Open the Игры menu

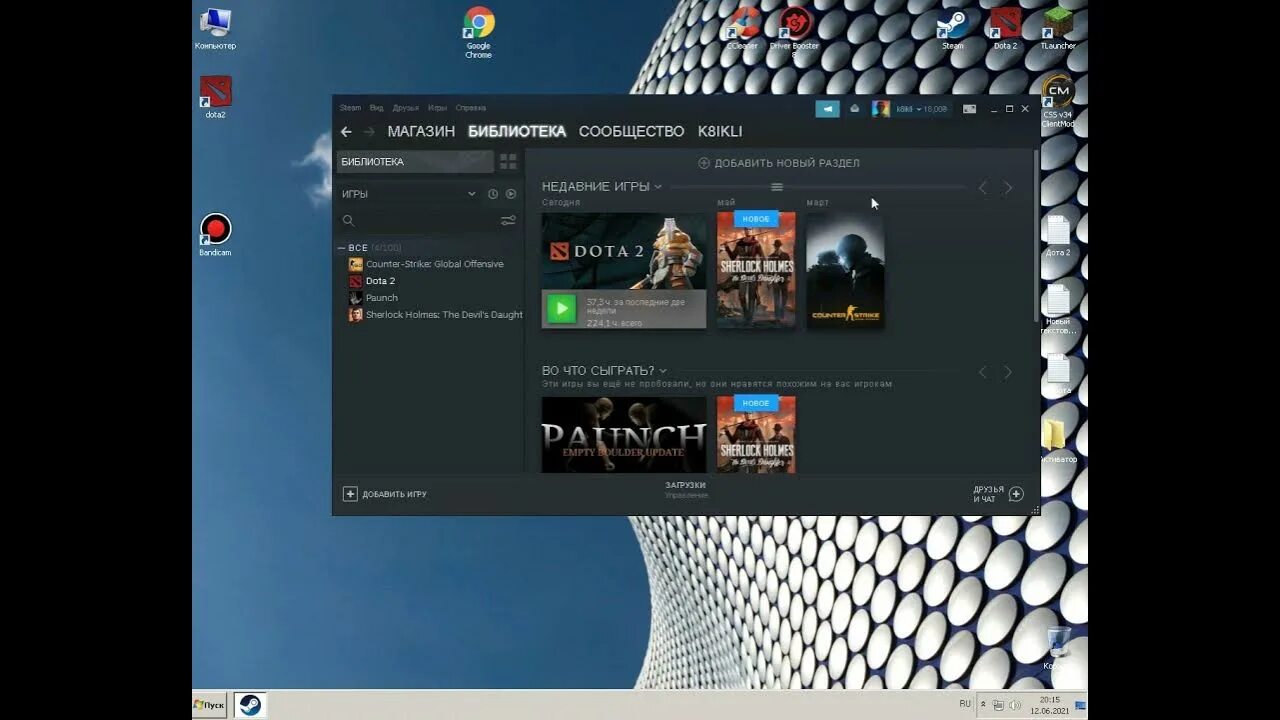coord(438,108)
